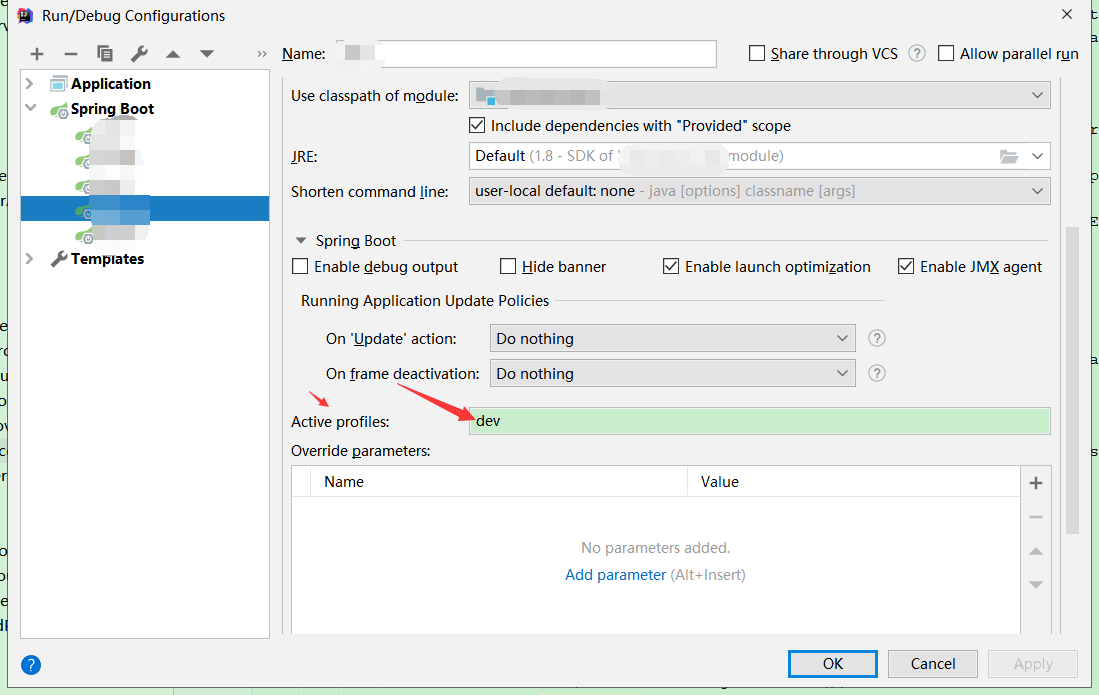Expand the Application tree node
The height and width of the screenshot is (695, 1099).
[x=29, y=83]
